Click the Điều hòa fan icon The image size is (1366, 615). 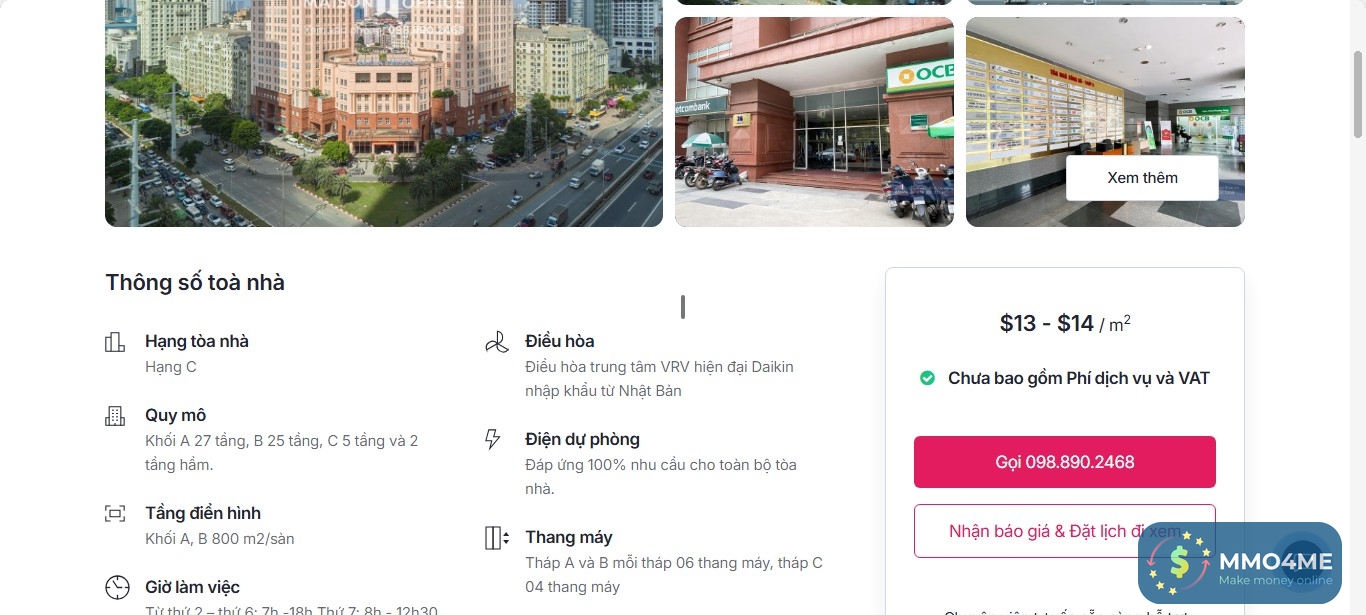click(495, 342)
